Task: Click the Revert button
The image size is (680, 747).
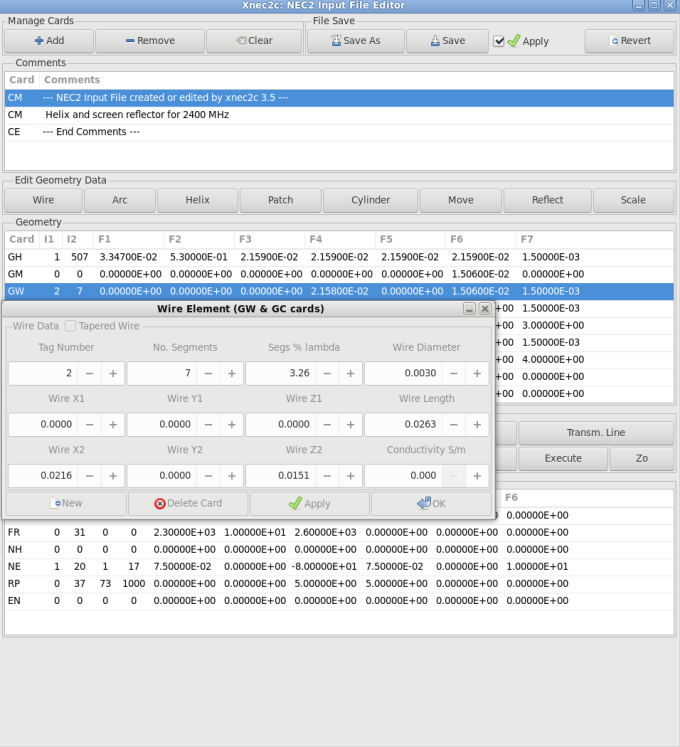Action: (x=630, y=41)
